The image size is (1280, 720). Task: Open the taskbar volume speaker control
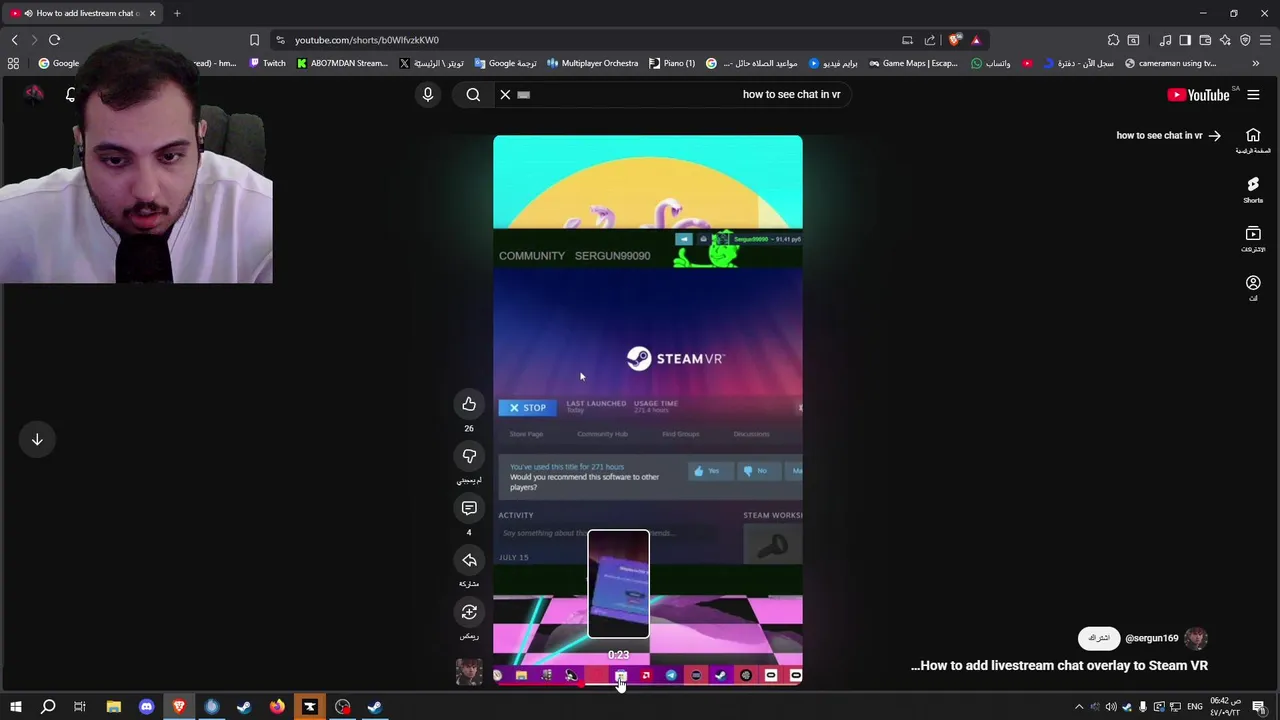click(1111, 707)
